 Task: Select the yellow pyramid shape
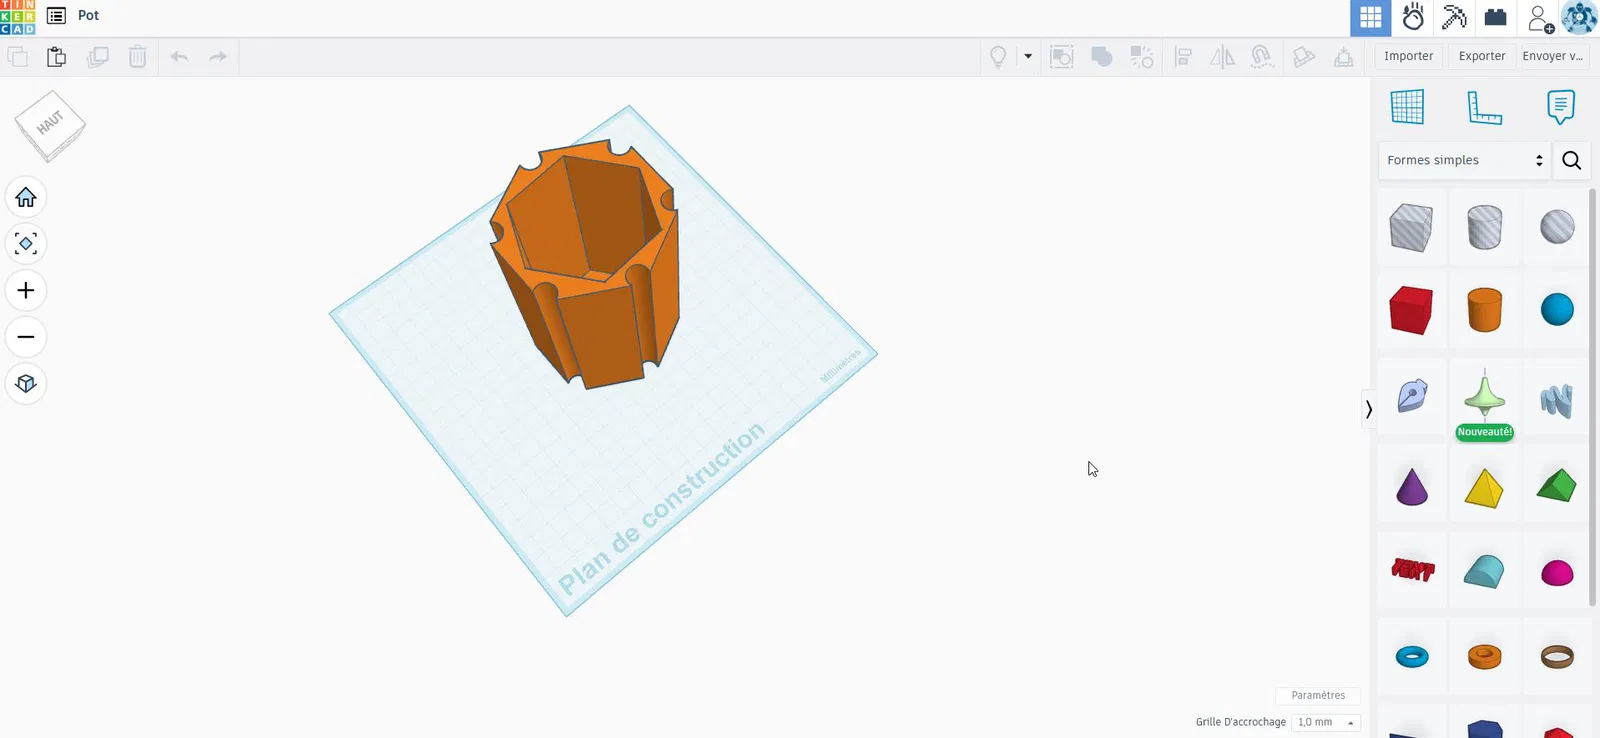[x=1485, y=487]
